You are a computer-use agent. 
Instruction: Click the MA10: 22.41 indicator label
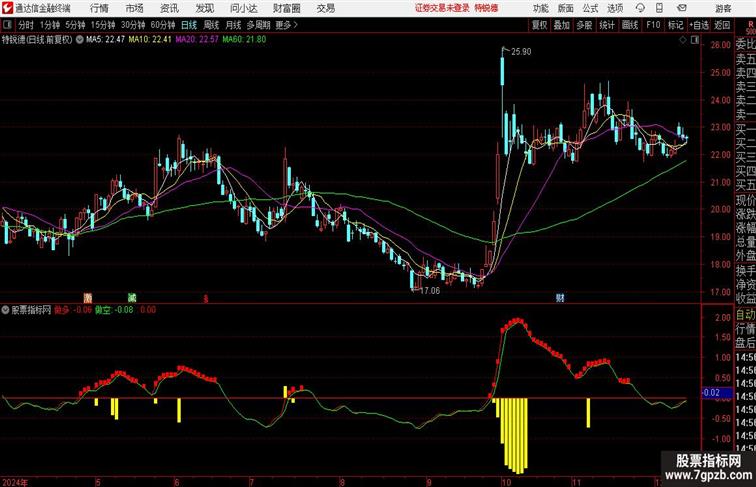pyautogui.click(x=150, y=40)
